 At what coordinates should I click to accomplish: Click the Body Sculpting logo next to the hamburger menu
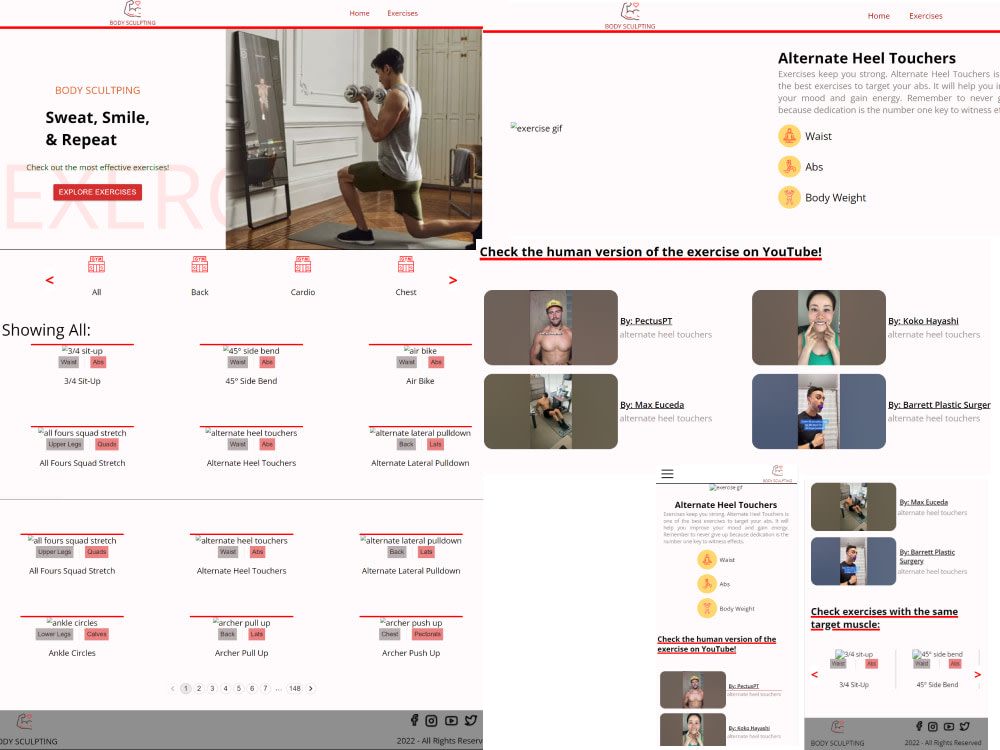[x=777, y=473]
